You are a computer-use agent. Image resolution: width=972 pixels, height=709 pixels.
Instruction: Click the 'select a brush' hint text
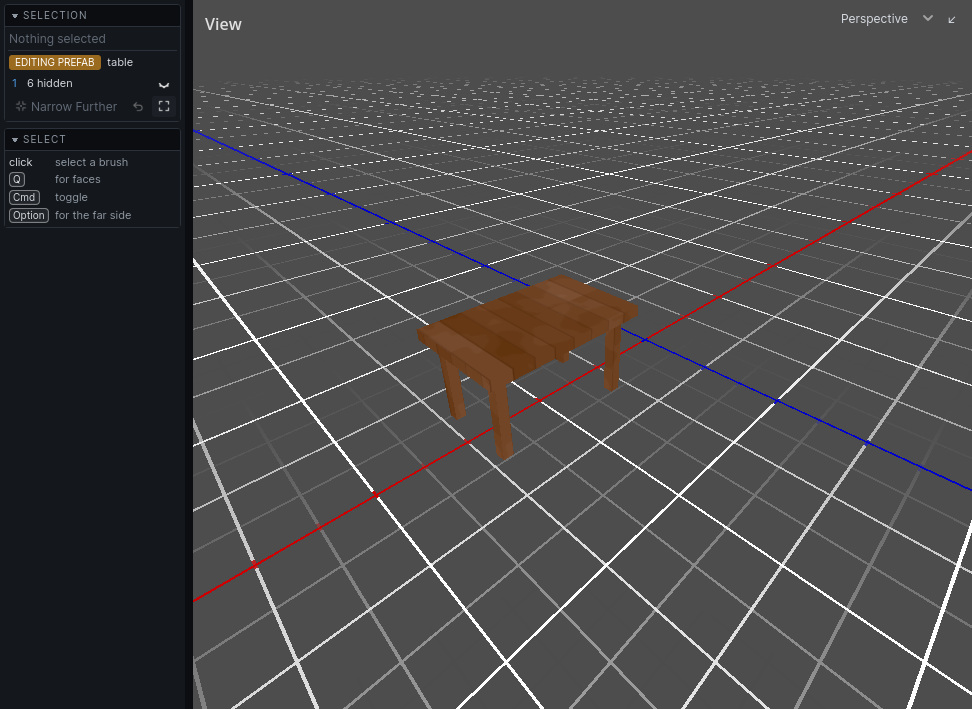coord(91,162)
